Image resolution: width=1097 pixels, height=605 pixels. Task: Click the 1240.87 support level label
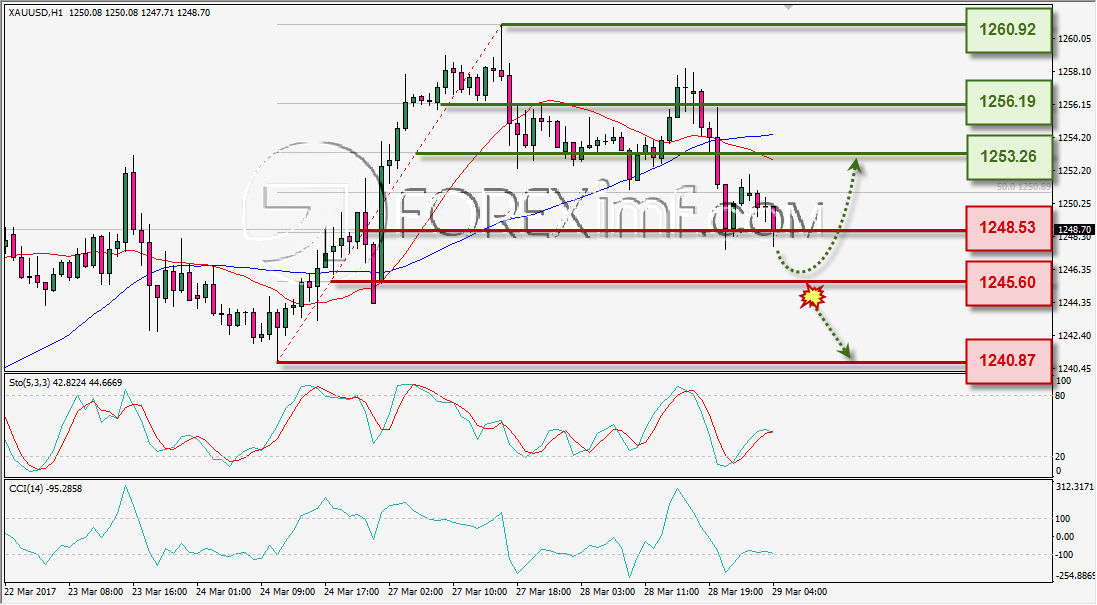[1008, 361]
